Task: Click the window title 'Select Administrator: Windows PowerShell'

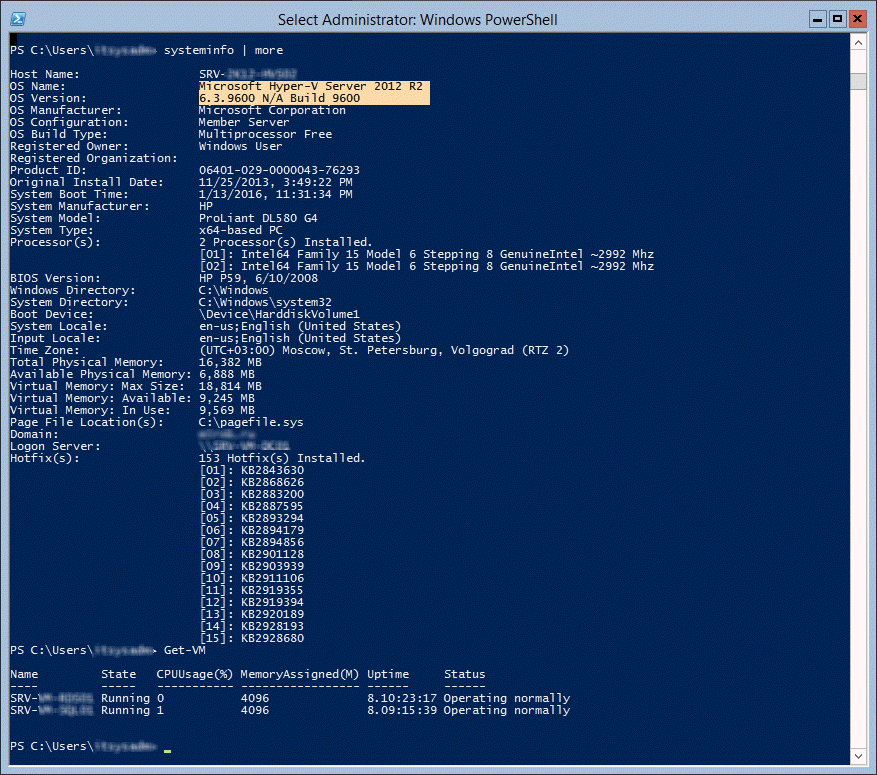Action: click(417, 20)
